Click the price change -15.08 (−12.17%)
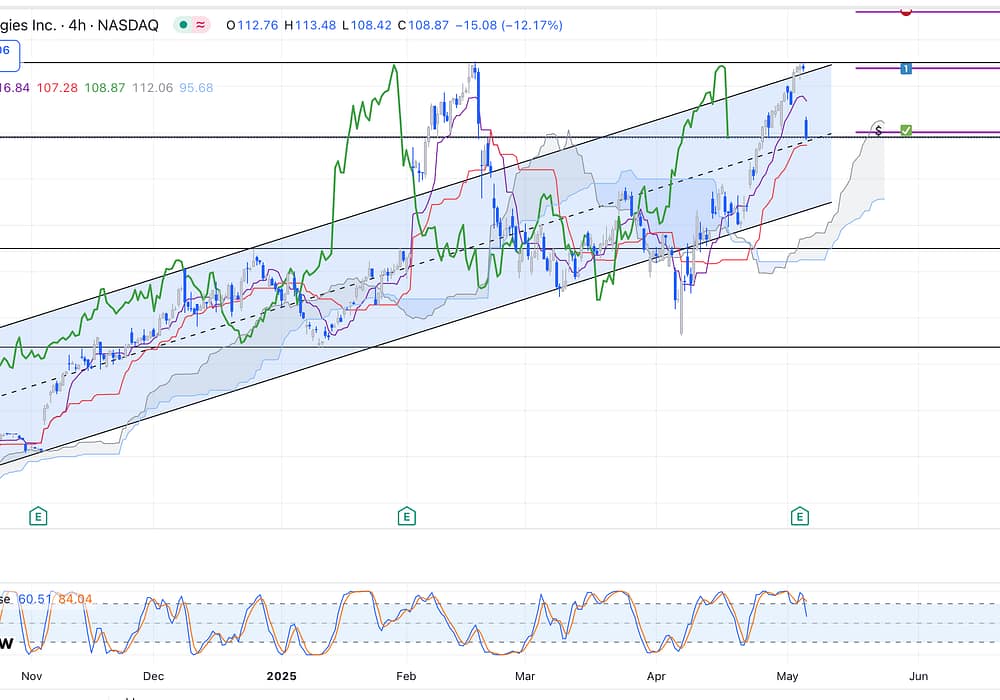1000x700 pixels. pos(509,25)
